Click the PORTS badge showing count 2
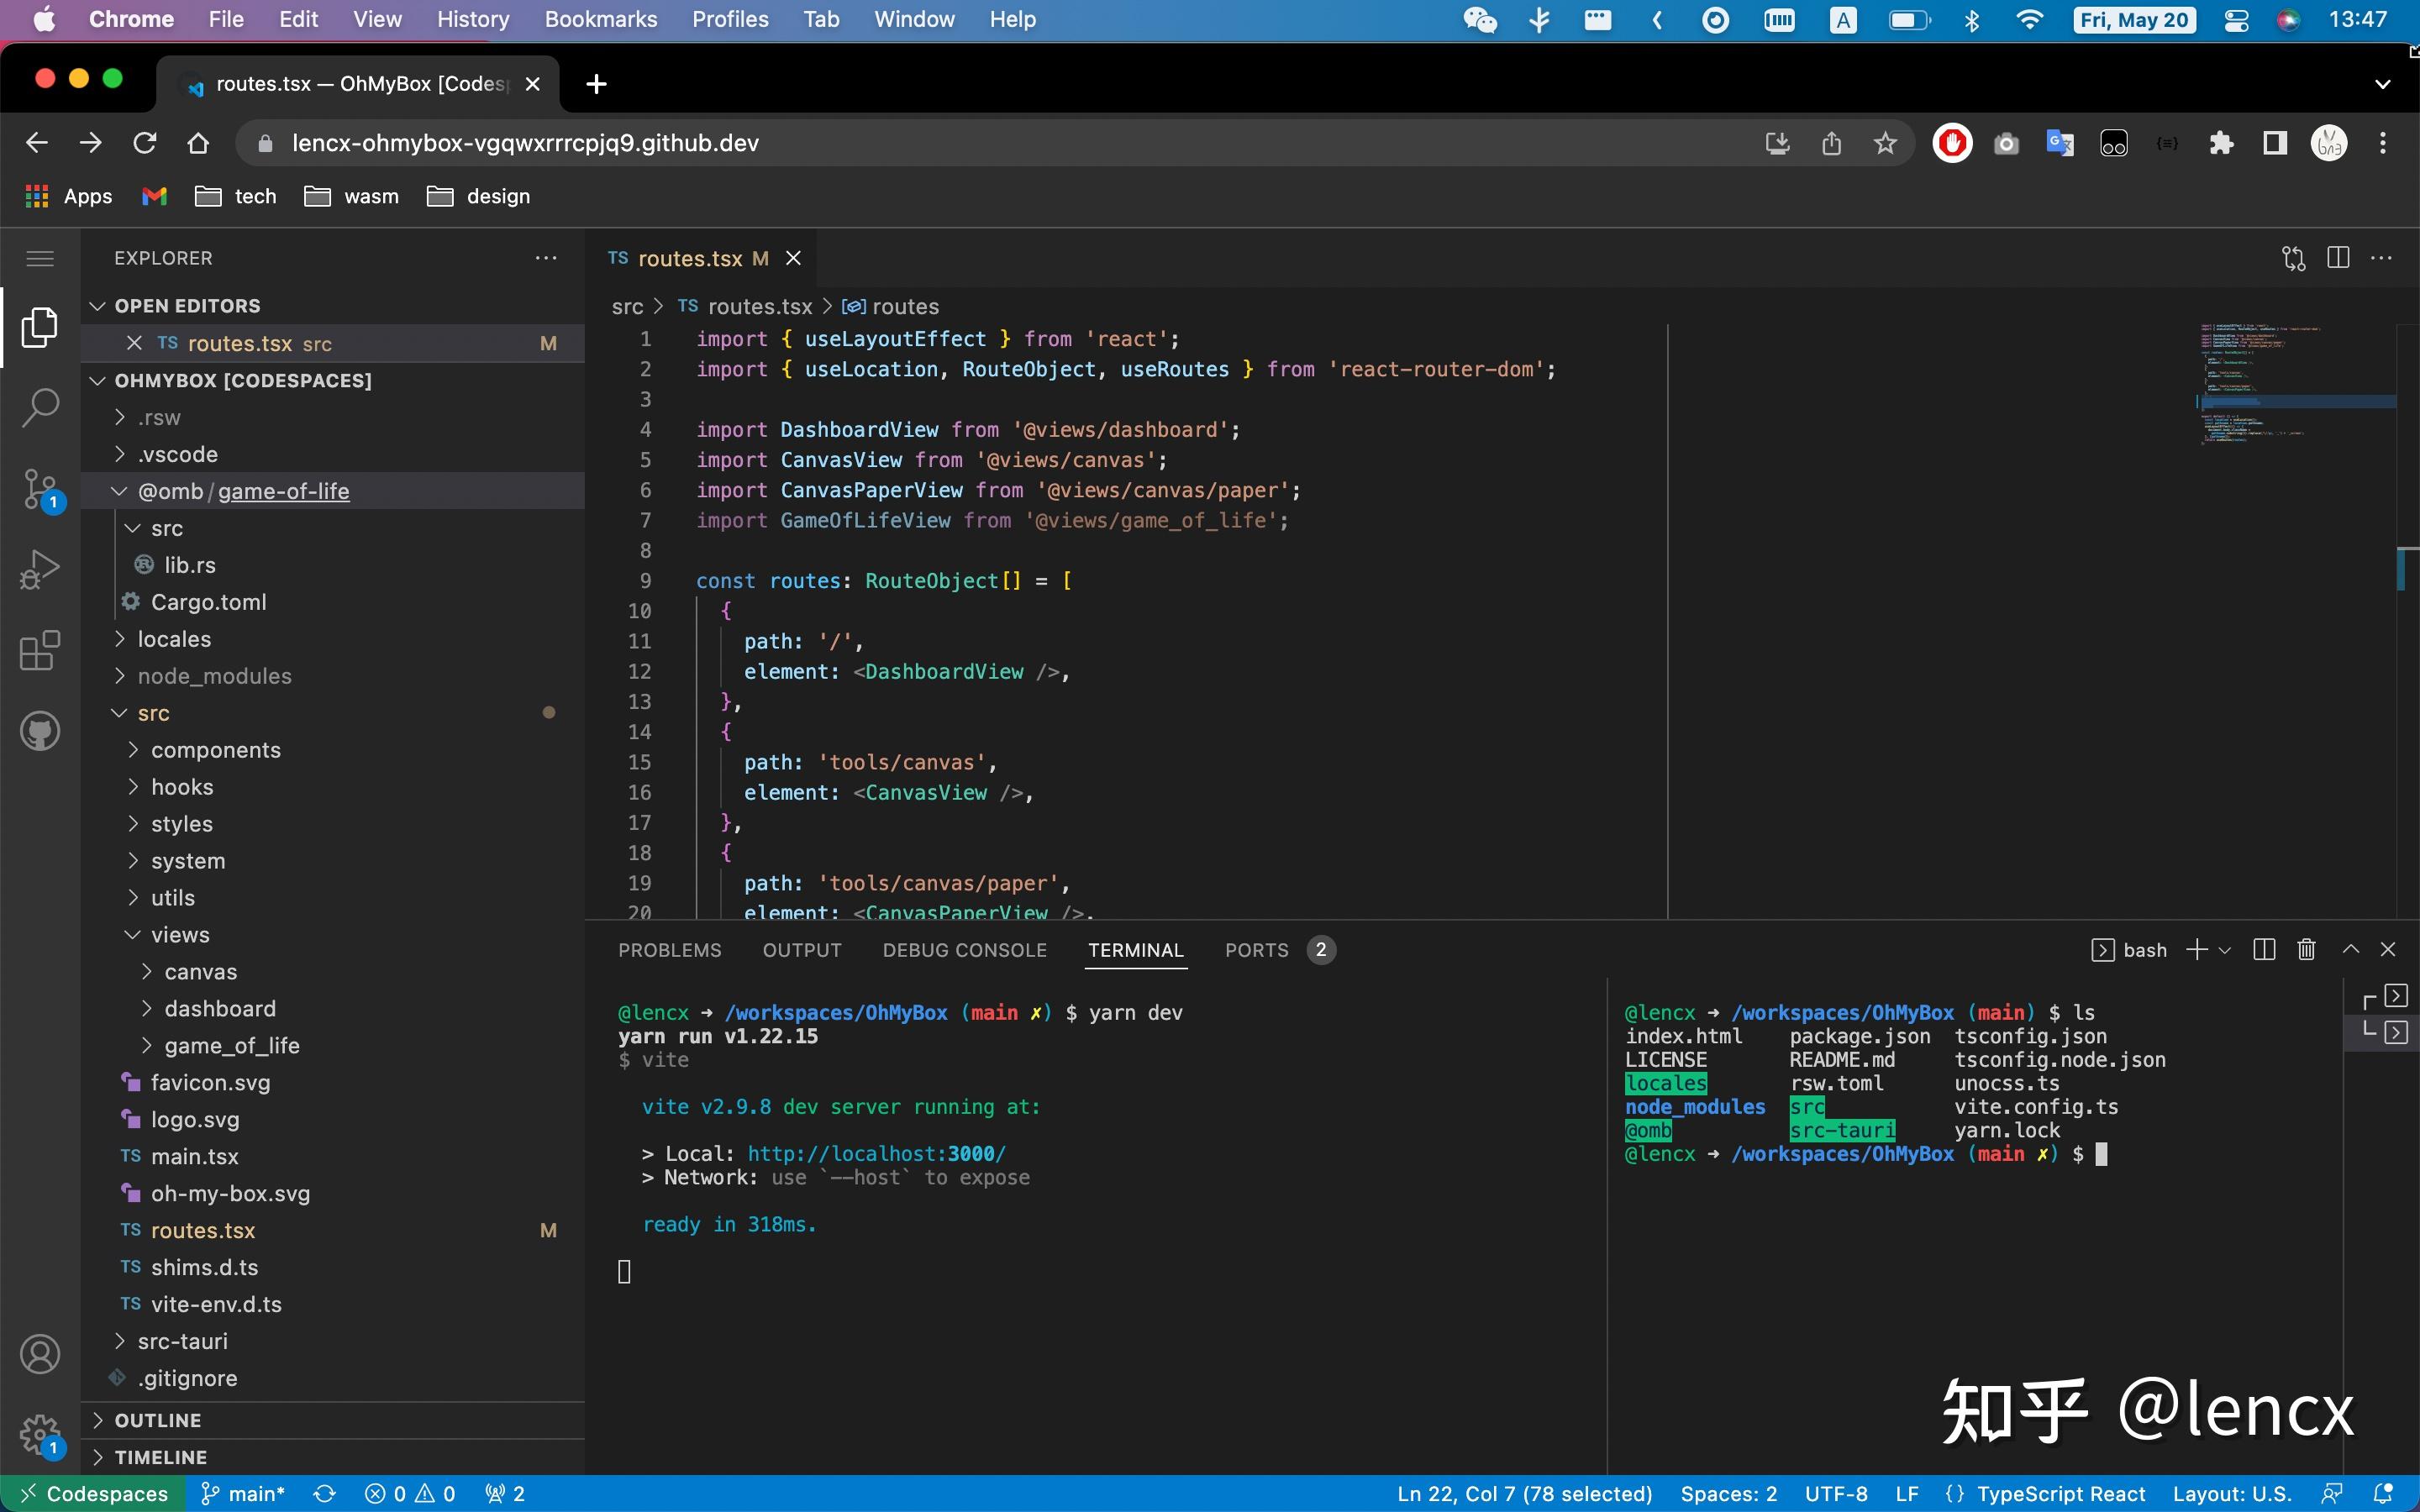The image size is (2420, 1512). [1318, 949]
